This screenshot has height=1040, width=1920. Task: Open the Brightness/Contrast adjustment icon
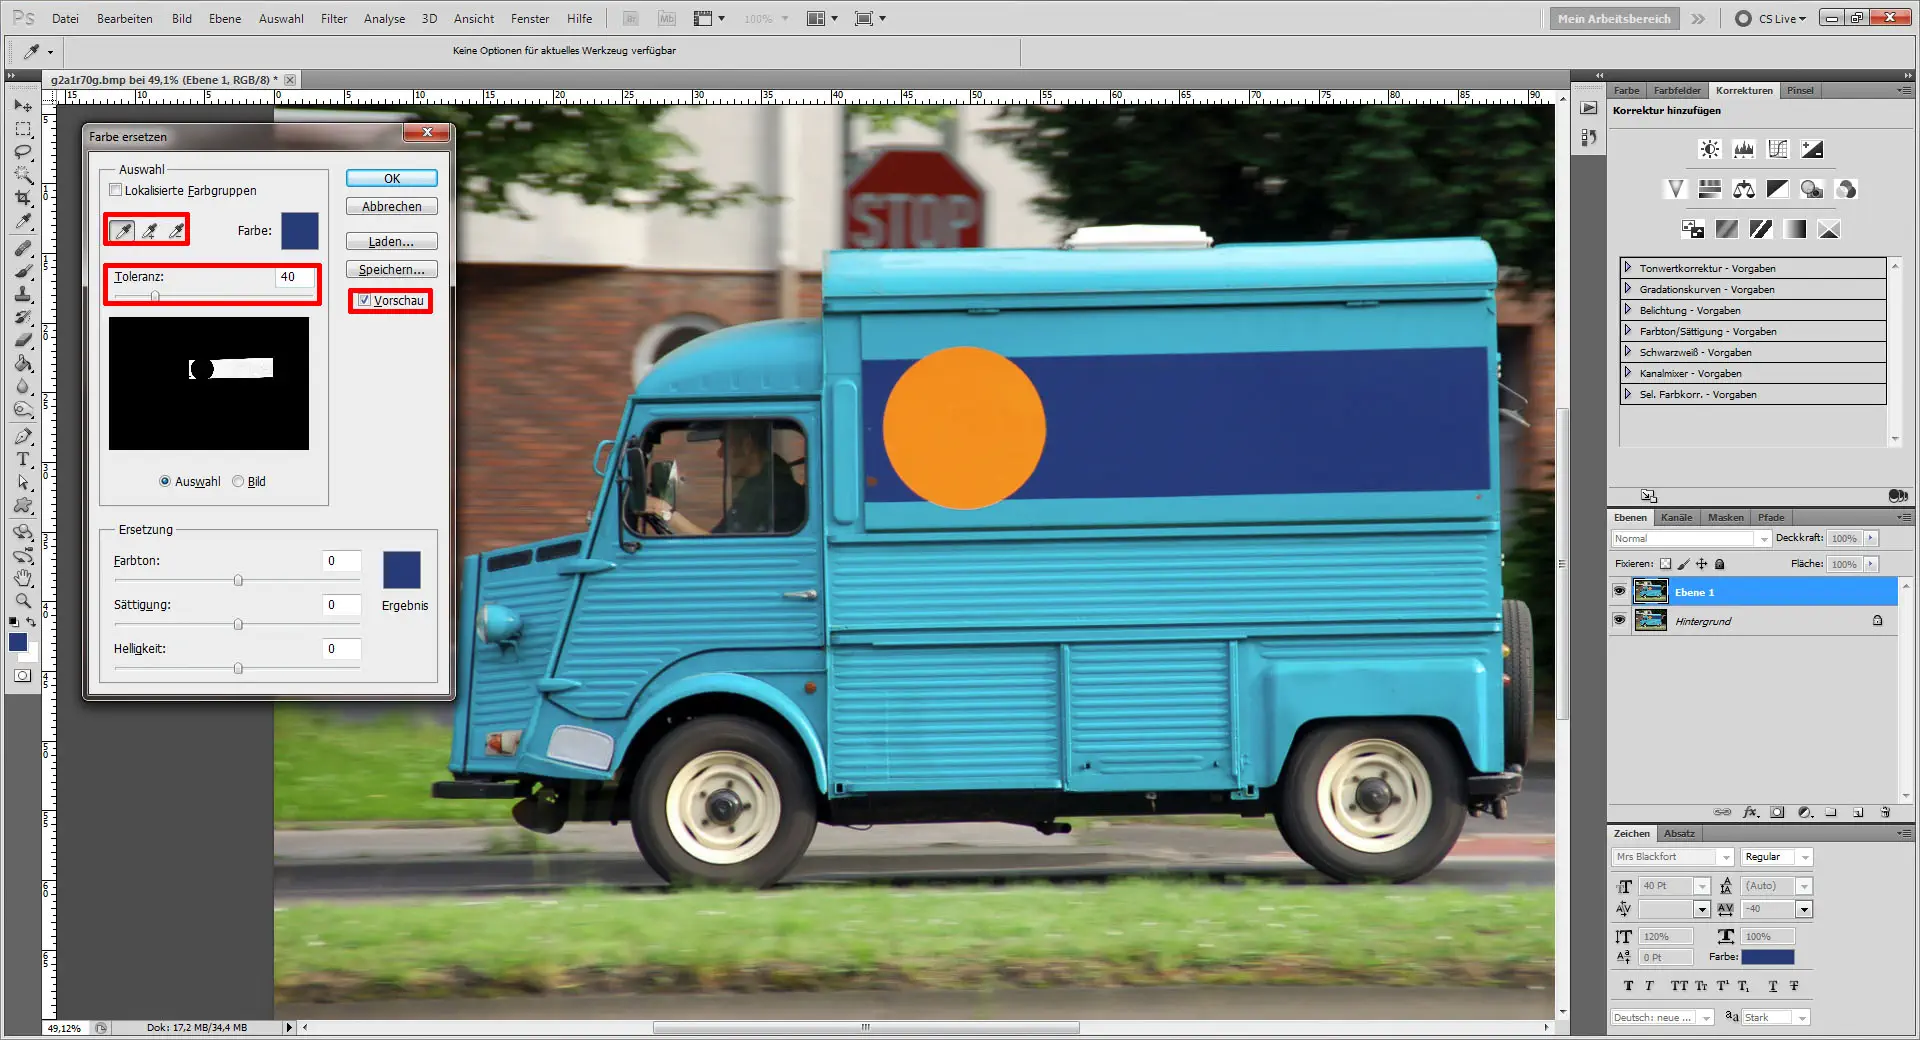pyautogui.click(x=1709, y=148)
